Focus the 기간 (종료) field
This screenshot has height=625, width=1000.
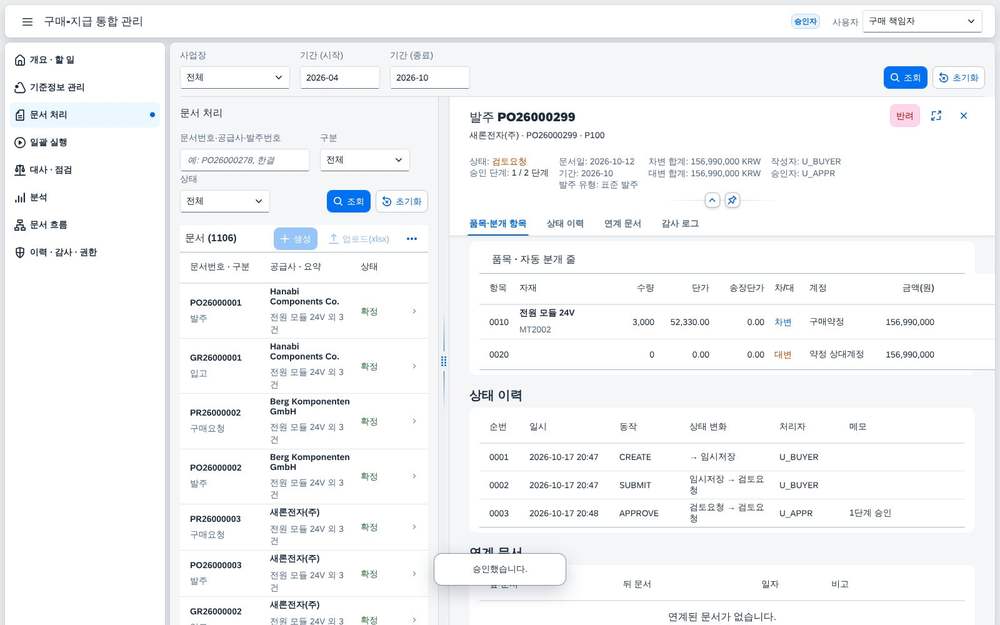tap(430, 78)
